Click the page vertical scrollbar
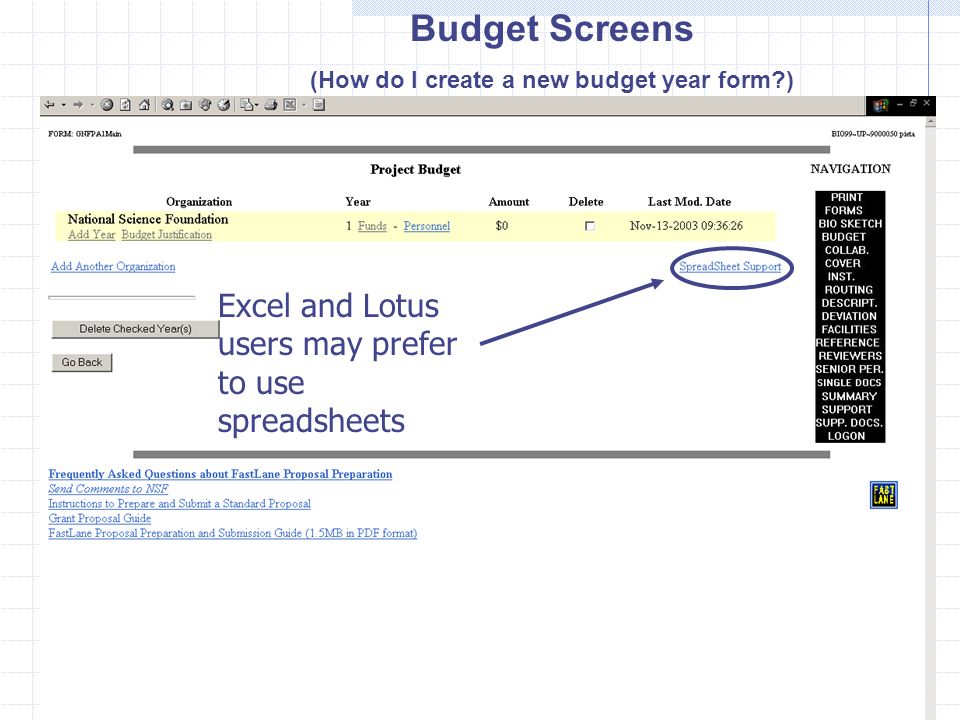 (x=931, y=416)
